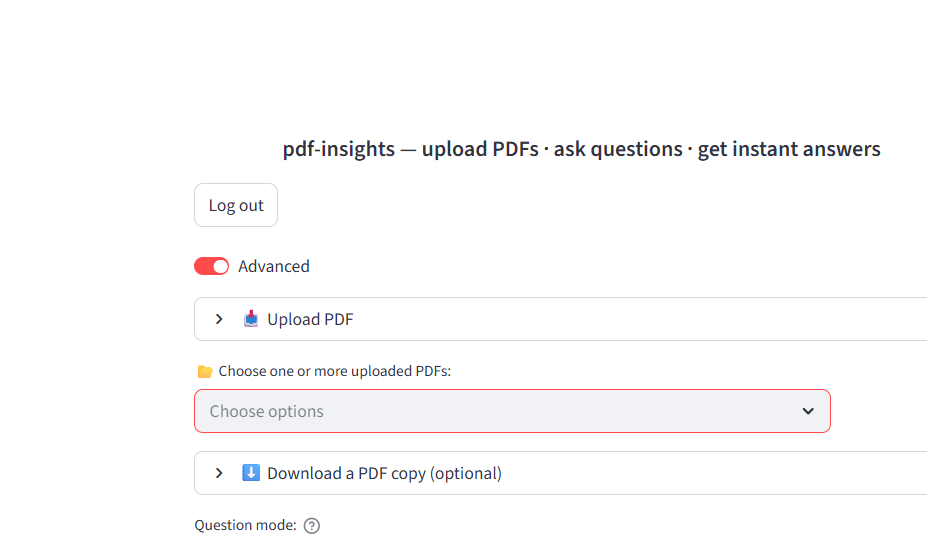Click the yellow folder icon
Image resolution: width=927 pixels, height=548 pixels.
pos(205,371)
